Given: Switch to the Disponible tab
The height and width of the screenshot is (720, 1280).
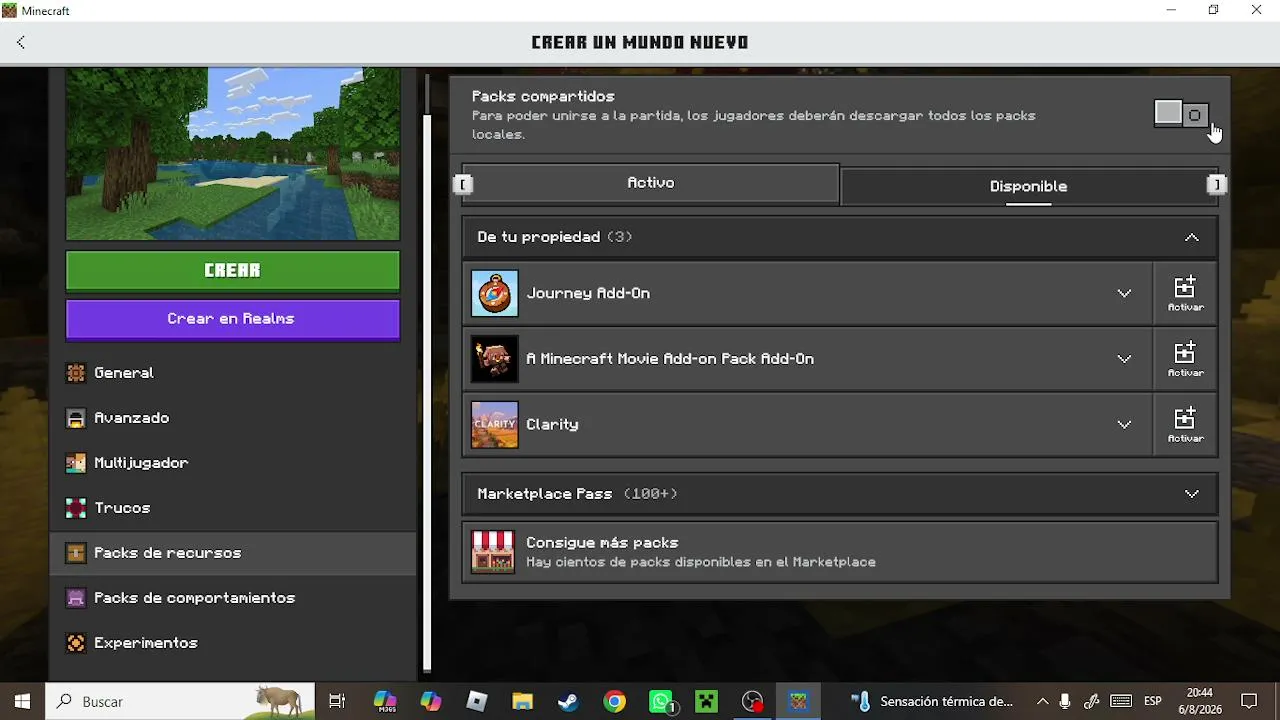Looking at the screenshot, I should (1028, 186).
